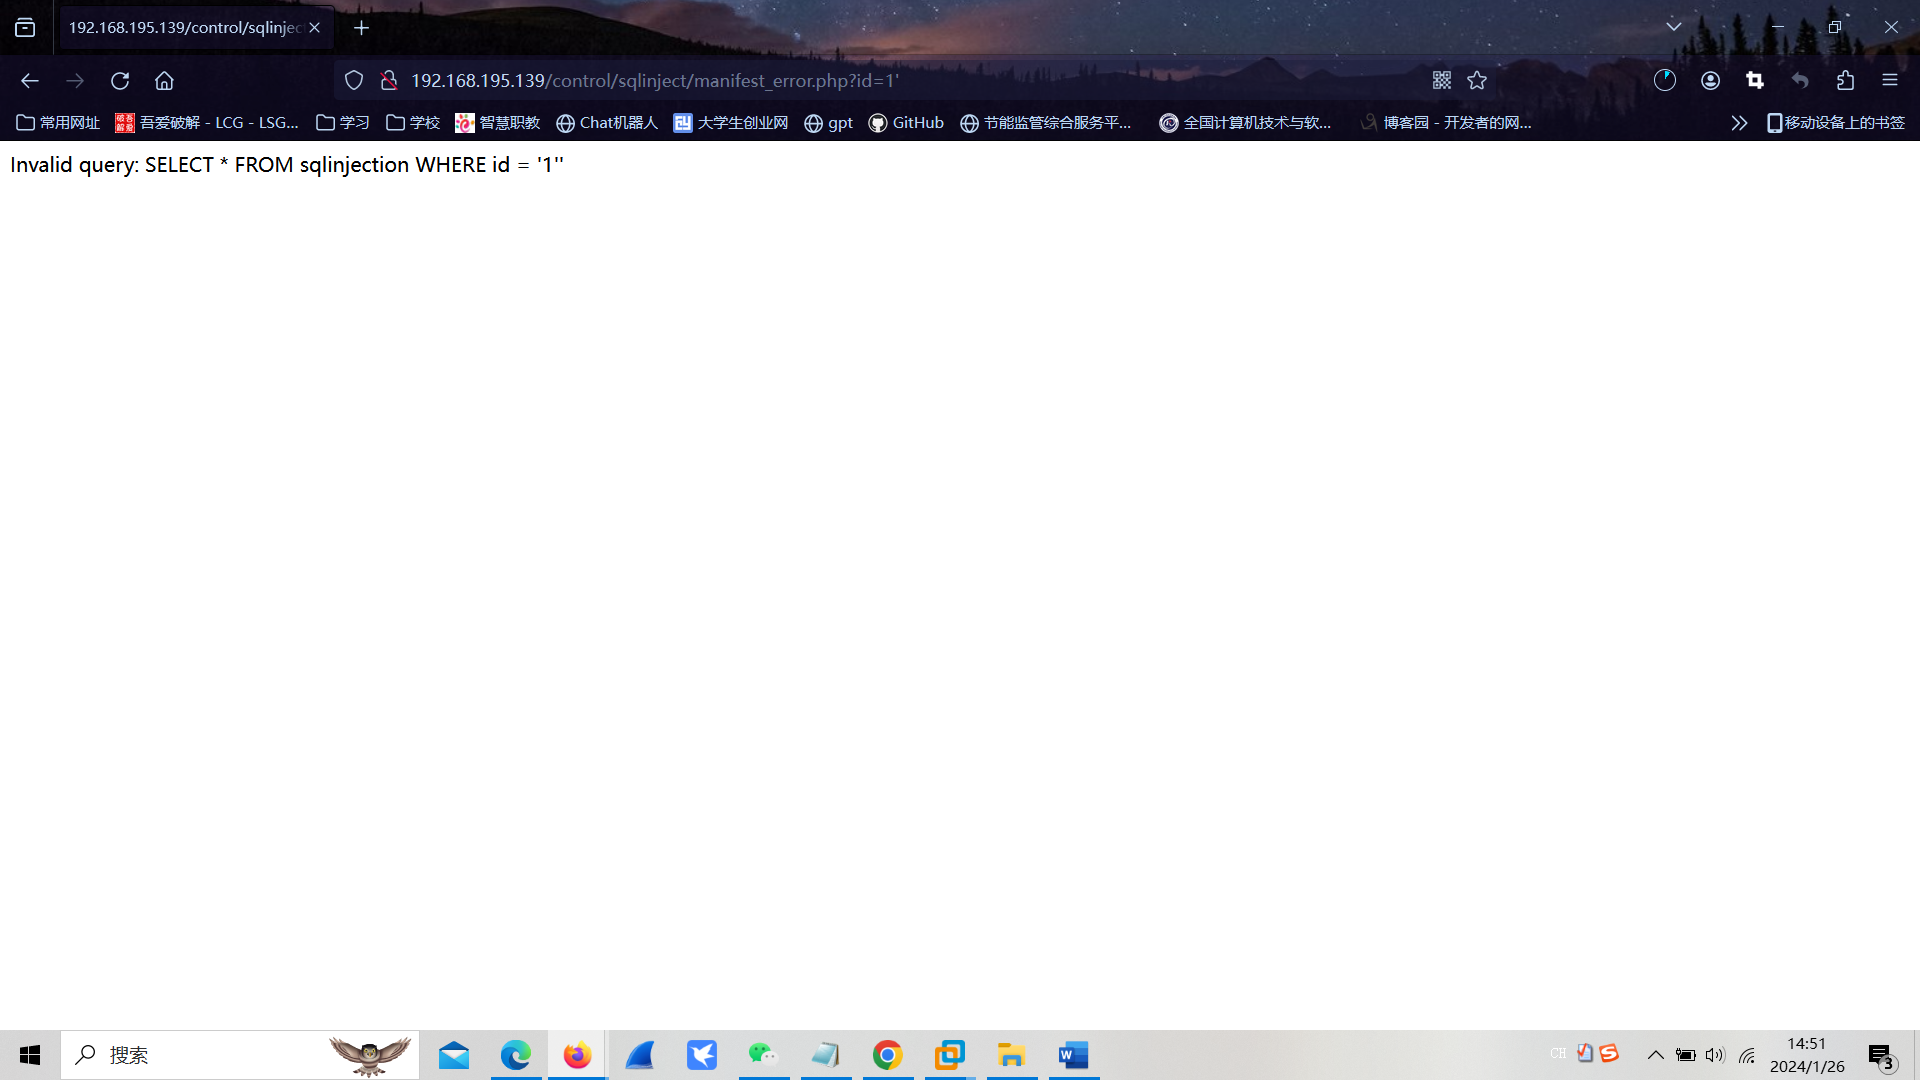Open Chrome from the taskbar
The height and width of the screenshot is (1080, 1920).
pyautogui.click(x=887, y=1055)
